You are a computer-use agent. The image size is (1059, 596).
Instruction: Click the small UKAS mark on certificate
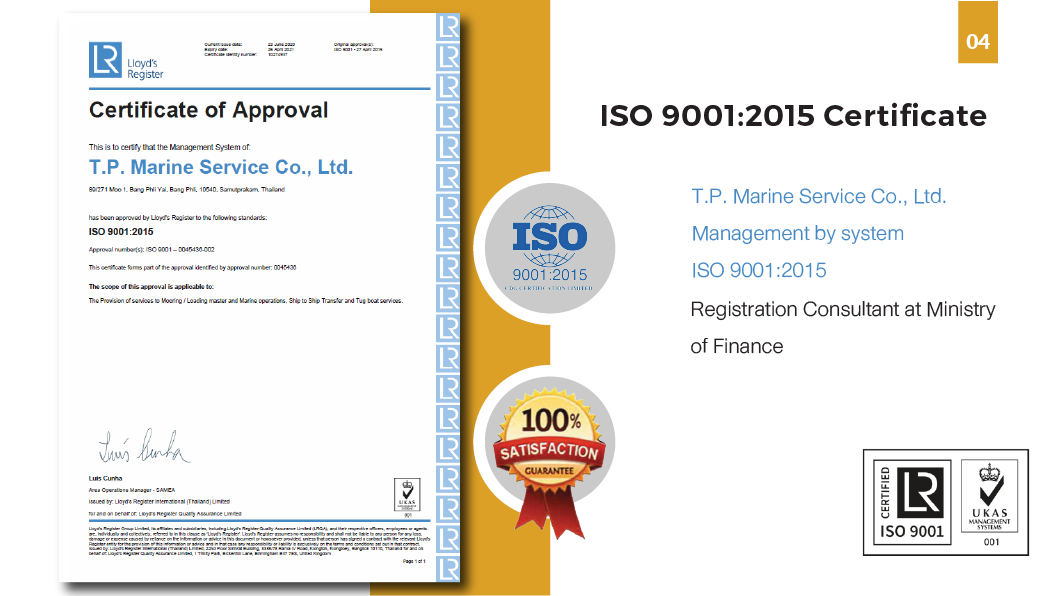click(408, 493)
